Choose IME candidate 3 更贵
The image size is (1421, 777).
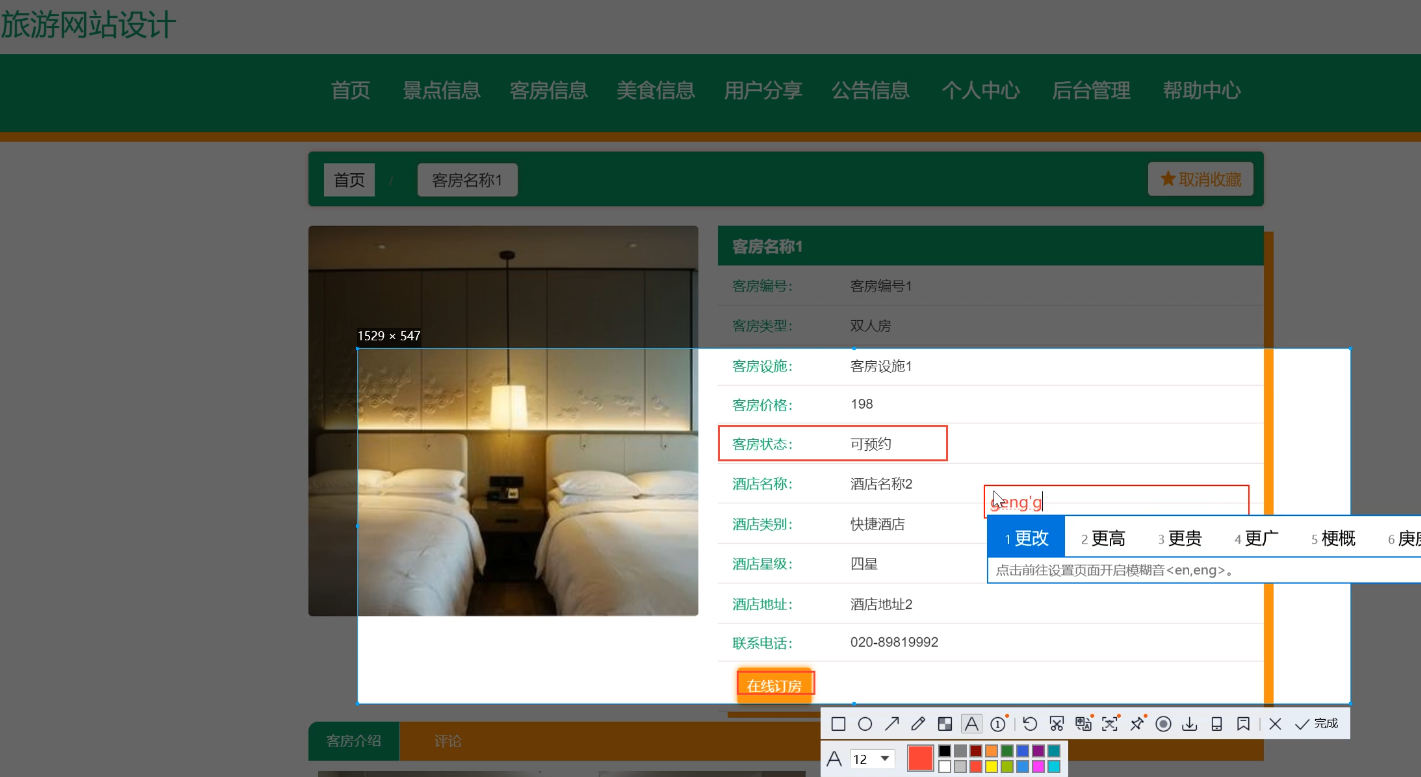[x=1180, y=538]
